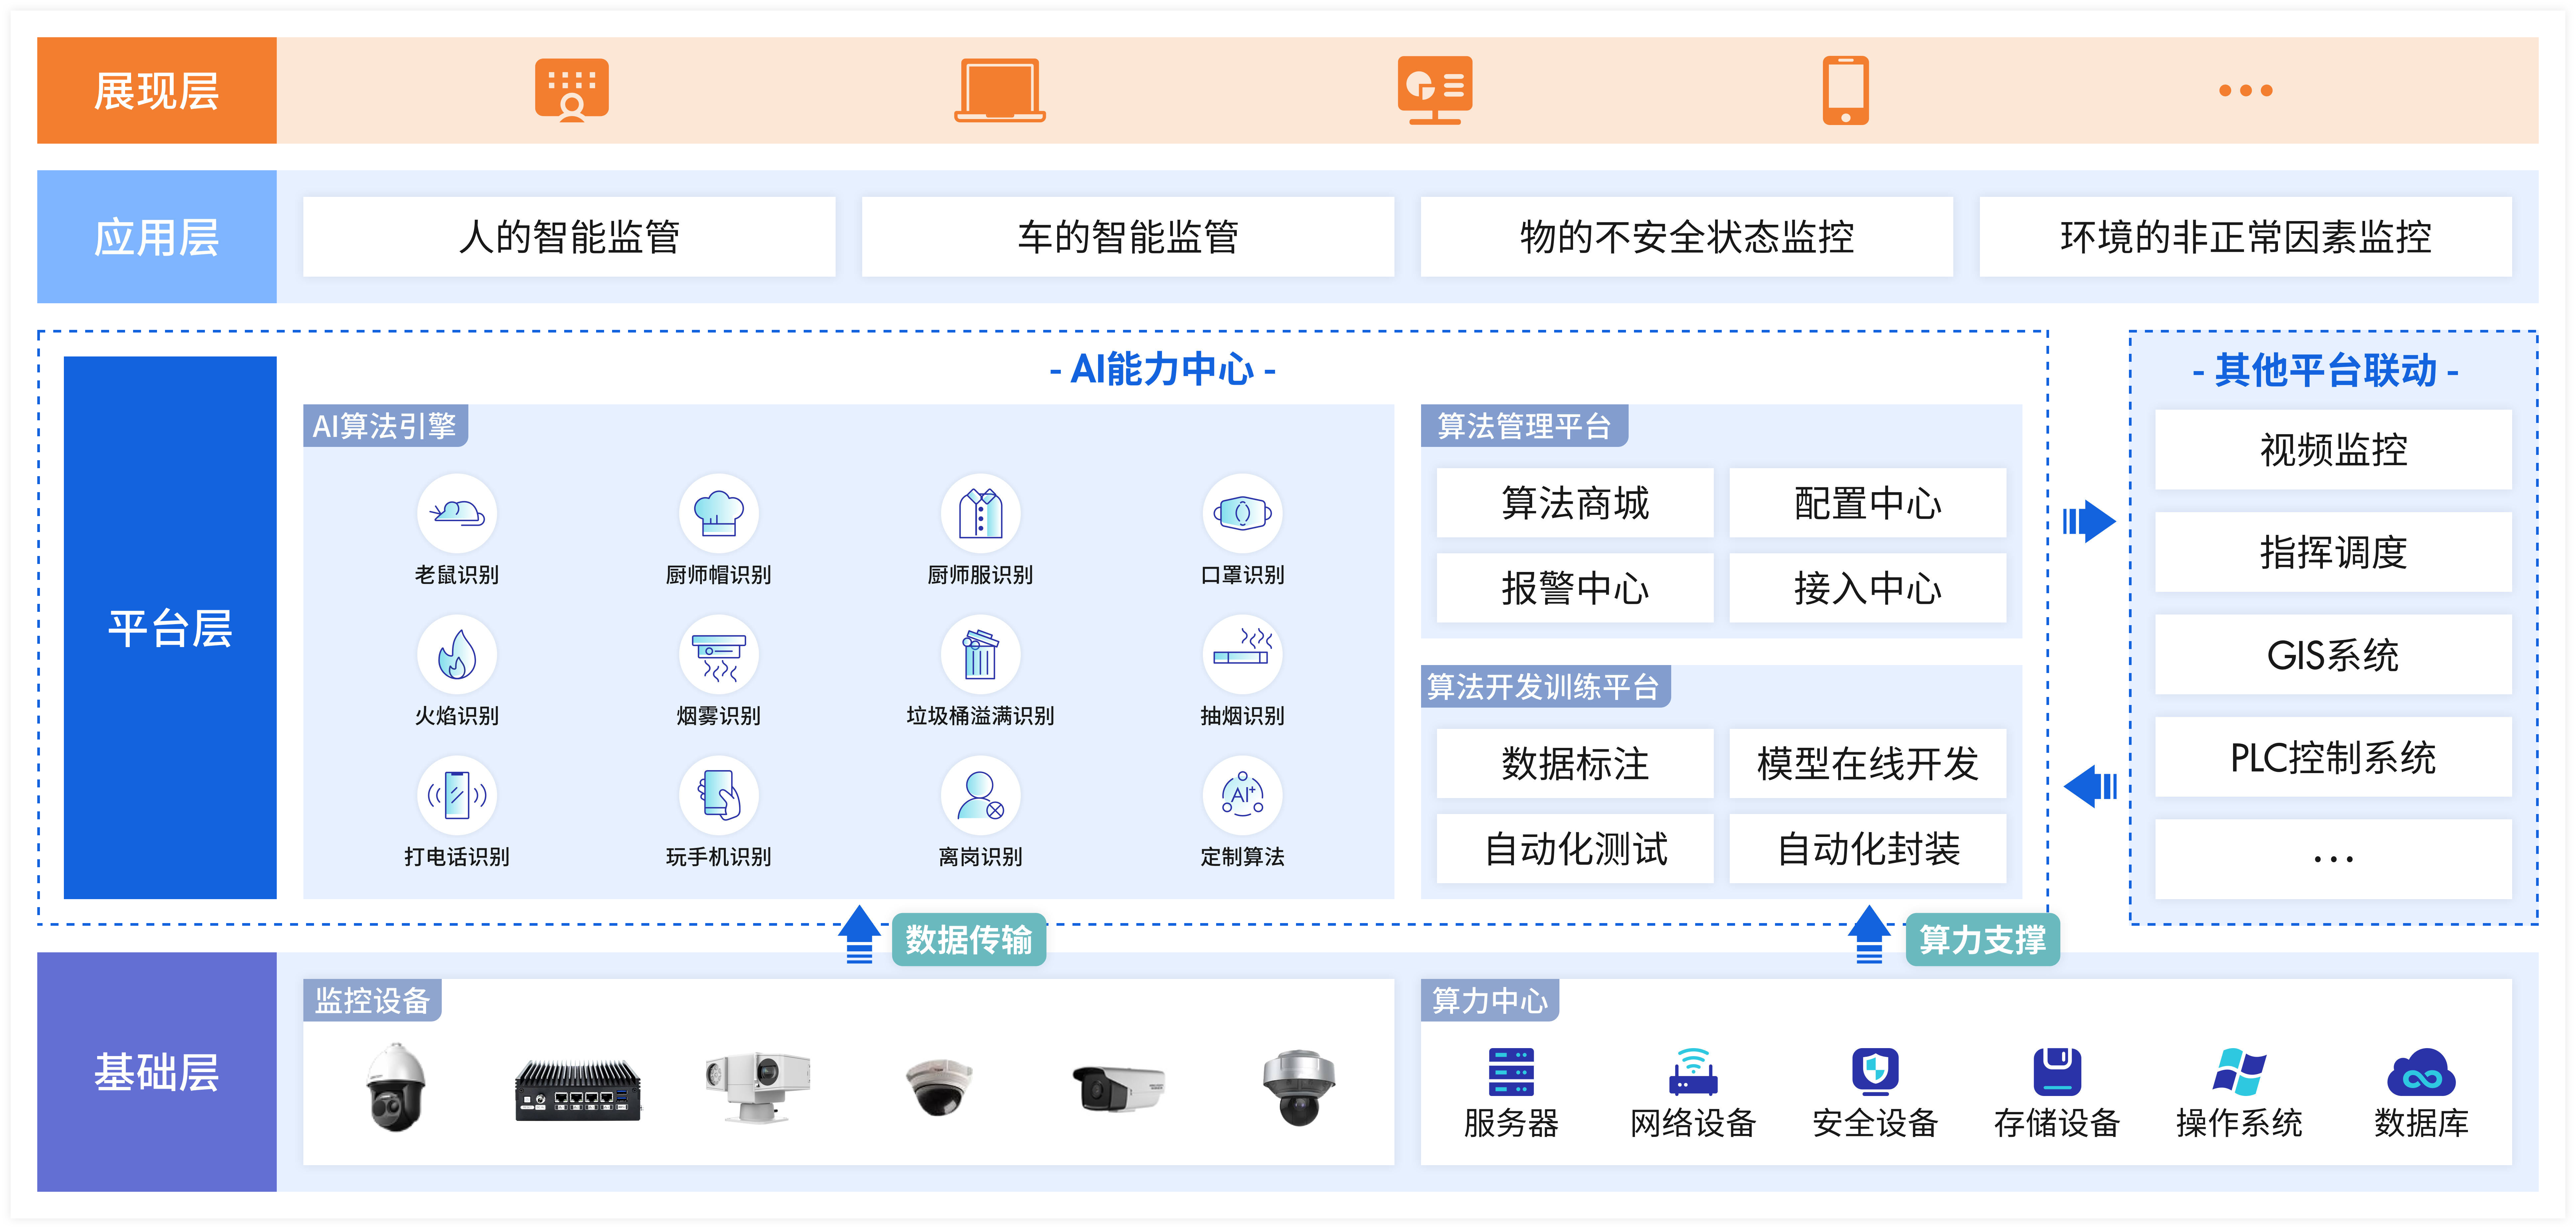Image resolution: width=2576 pixels, height=1229 pixels.
Task: Select the 老鼠识别 mouse icon
Action: (x=457, y=514)
